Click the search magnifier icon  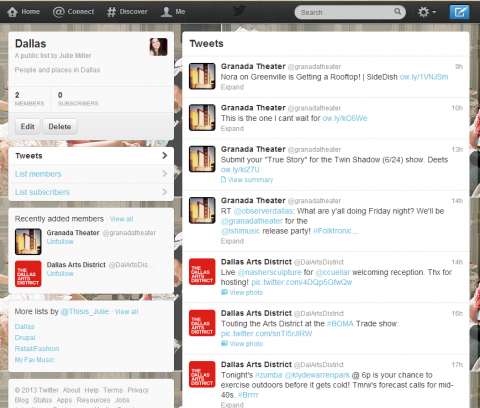coord(397,12)
